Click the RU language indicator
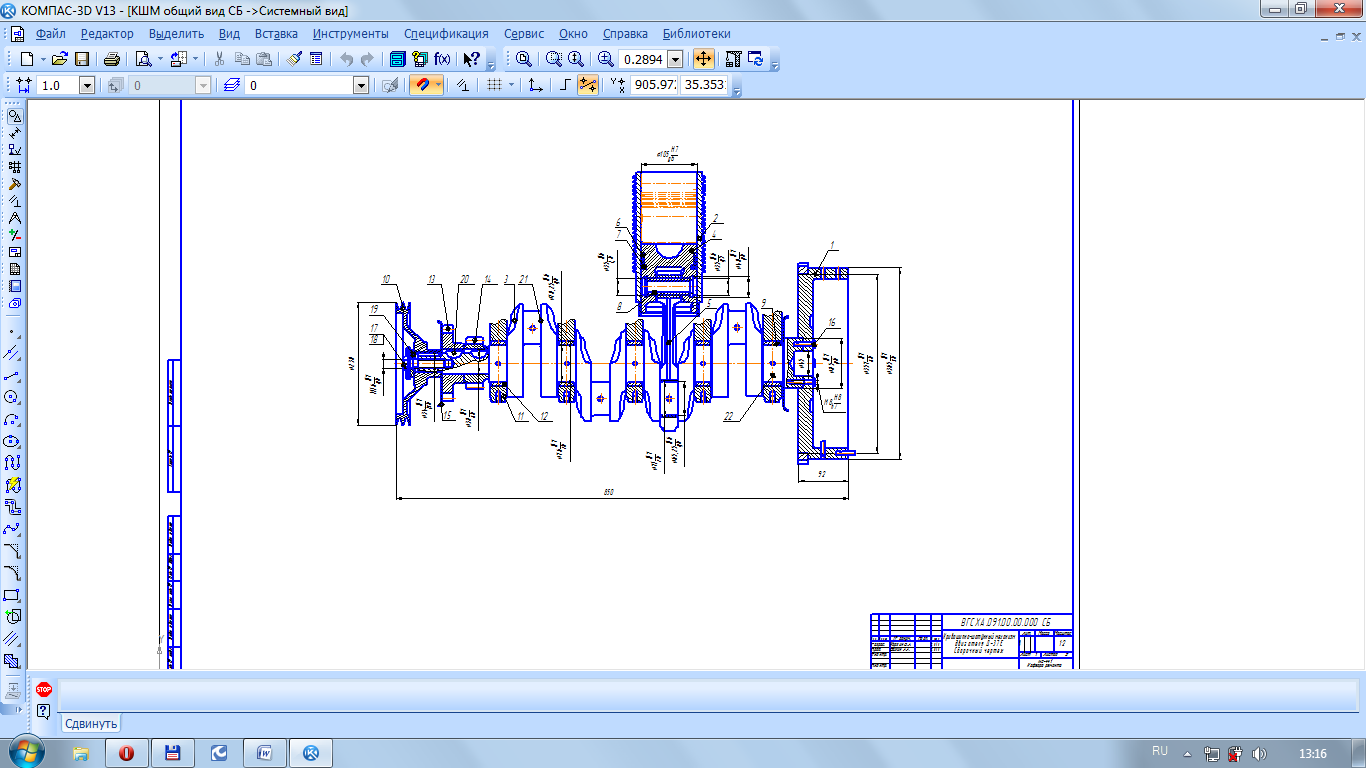This screenshot has height=768, width=1366. click(1160, 751)
